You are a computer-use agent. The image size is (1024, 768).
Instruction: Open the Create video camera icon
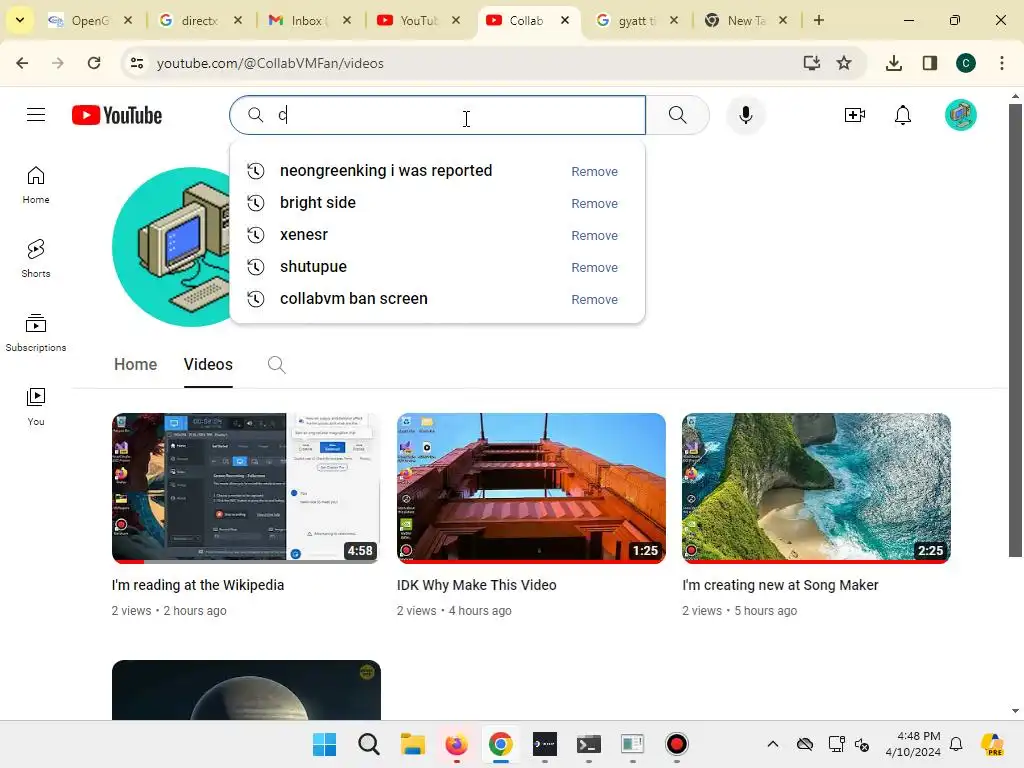[854, 115]
